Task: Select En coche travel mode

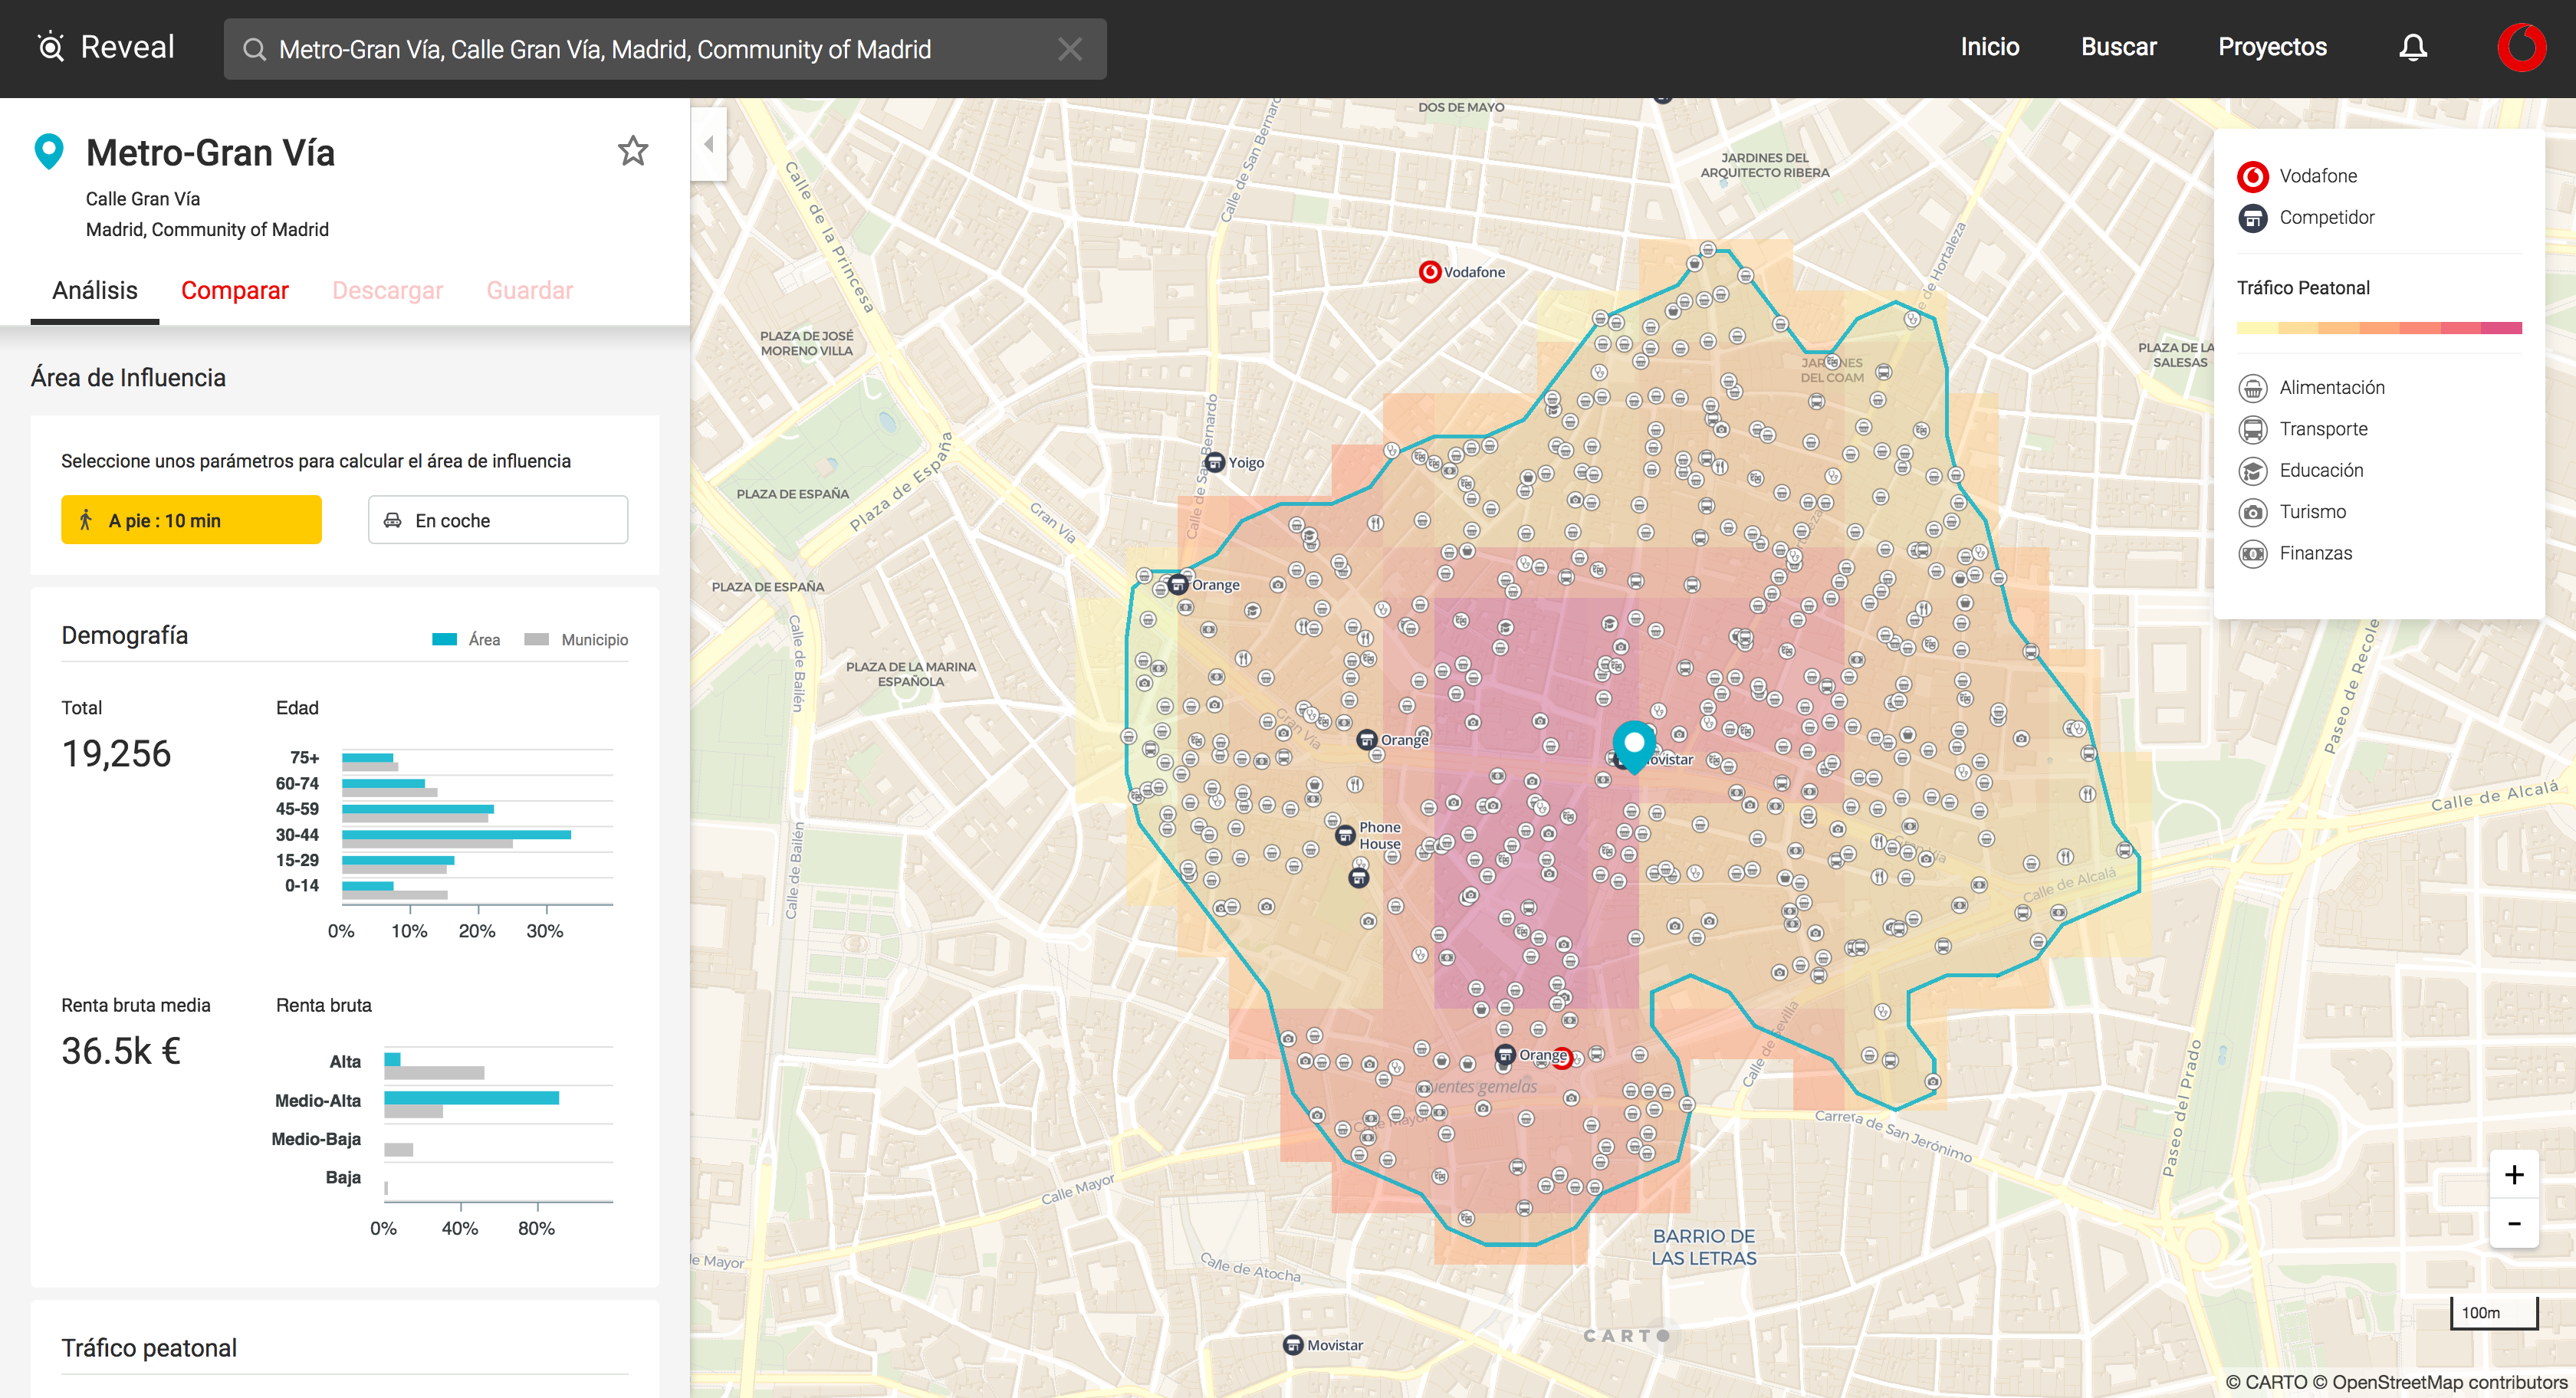Action: pyautogui.click(x=498, y=520)
